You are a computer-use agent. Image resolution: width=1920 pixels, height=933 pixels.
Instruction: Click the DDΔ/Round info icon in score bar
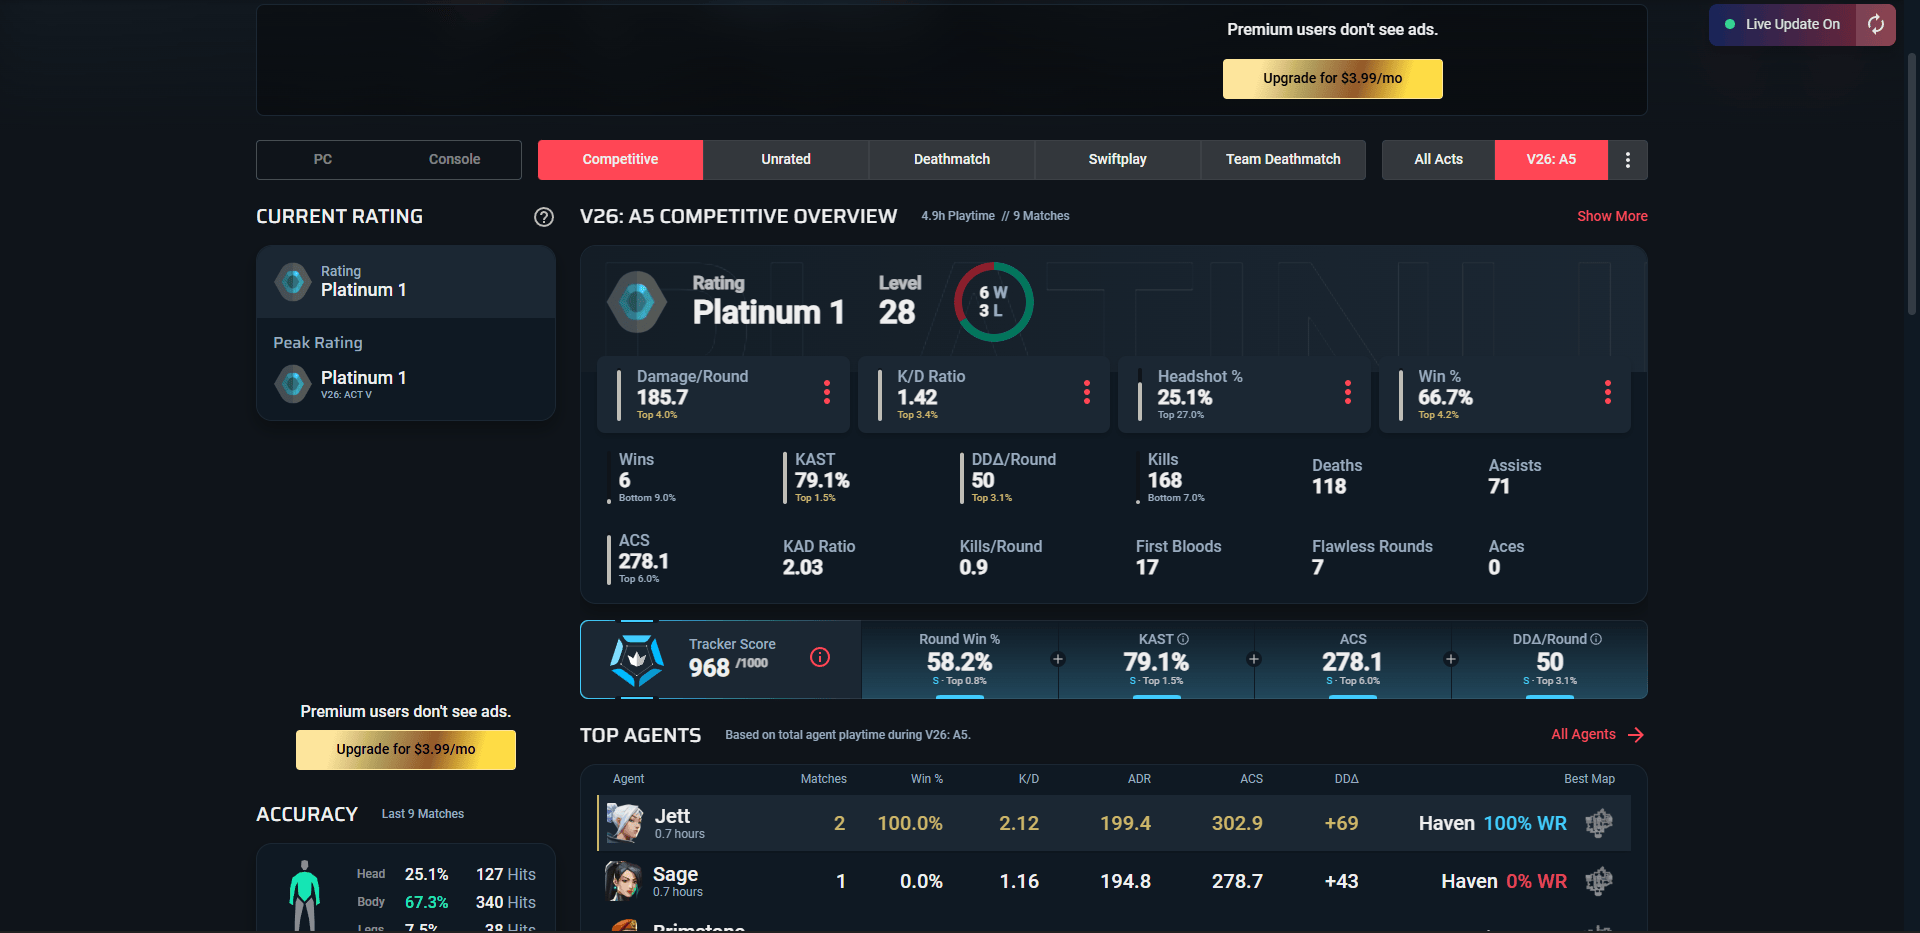[1596, 639]
